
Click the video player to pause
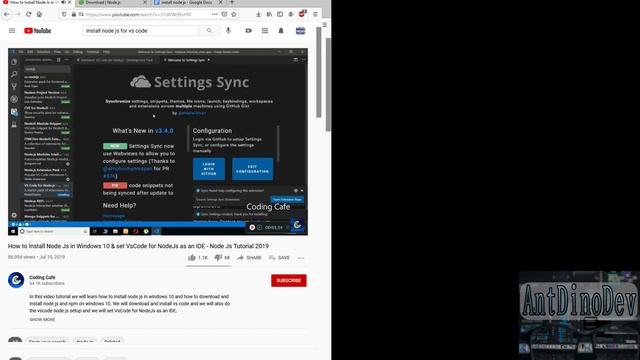click(158, 142)
